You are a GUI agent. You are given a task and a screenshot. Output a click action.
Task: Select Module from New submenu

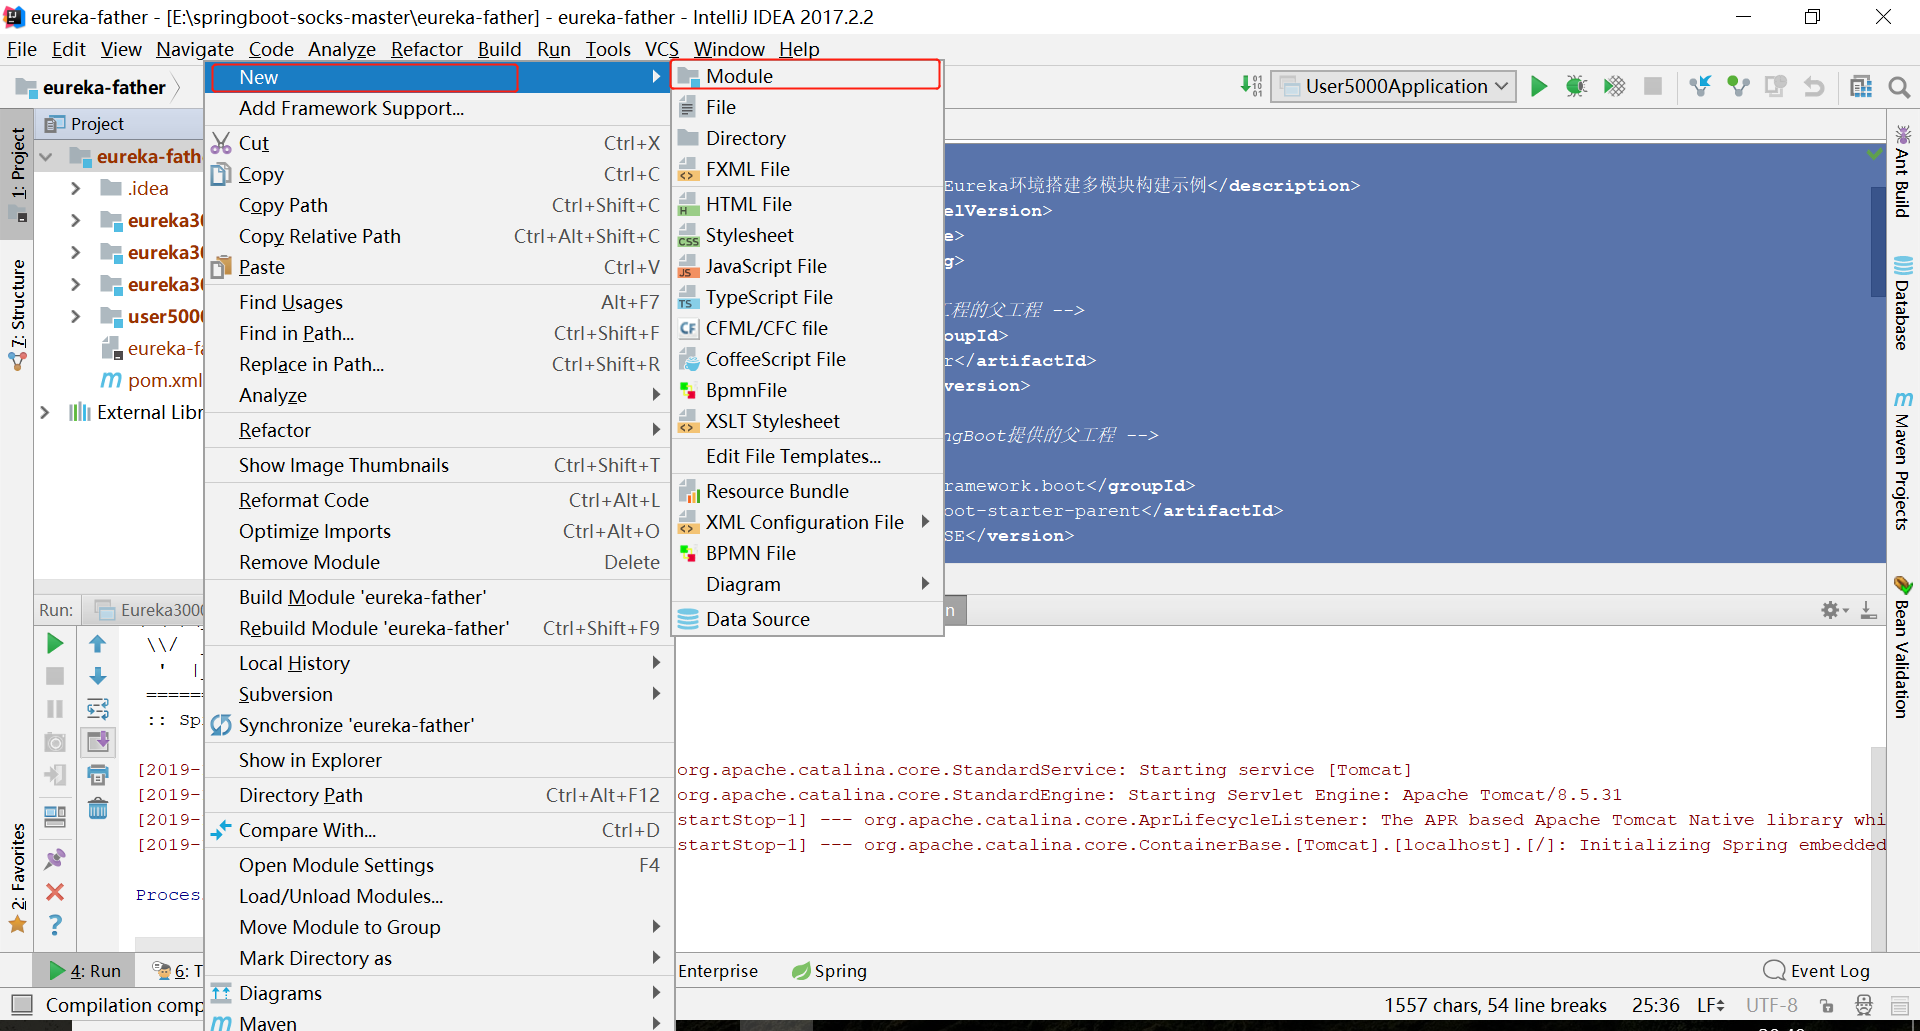[808, 76]
